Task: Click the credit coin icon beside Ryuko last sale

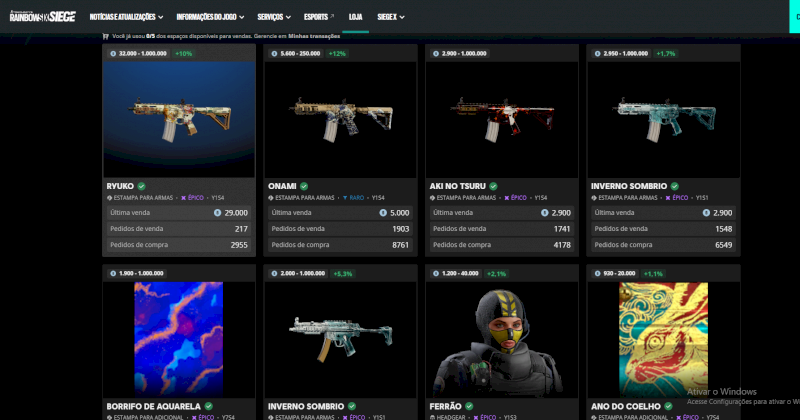Action: 217,213
